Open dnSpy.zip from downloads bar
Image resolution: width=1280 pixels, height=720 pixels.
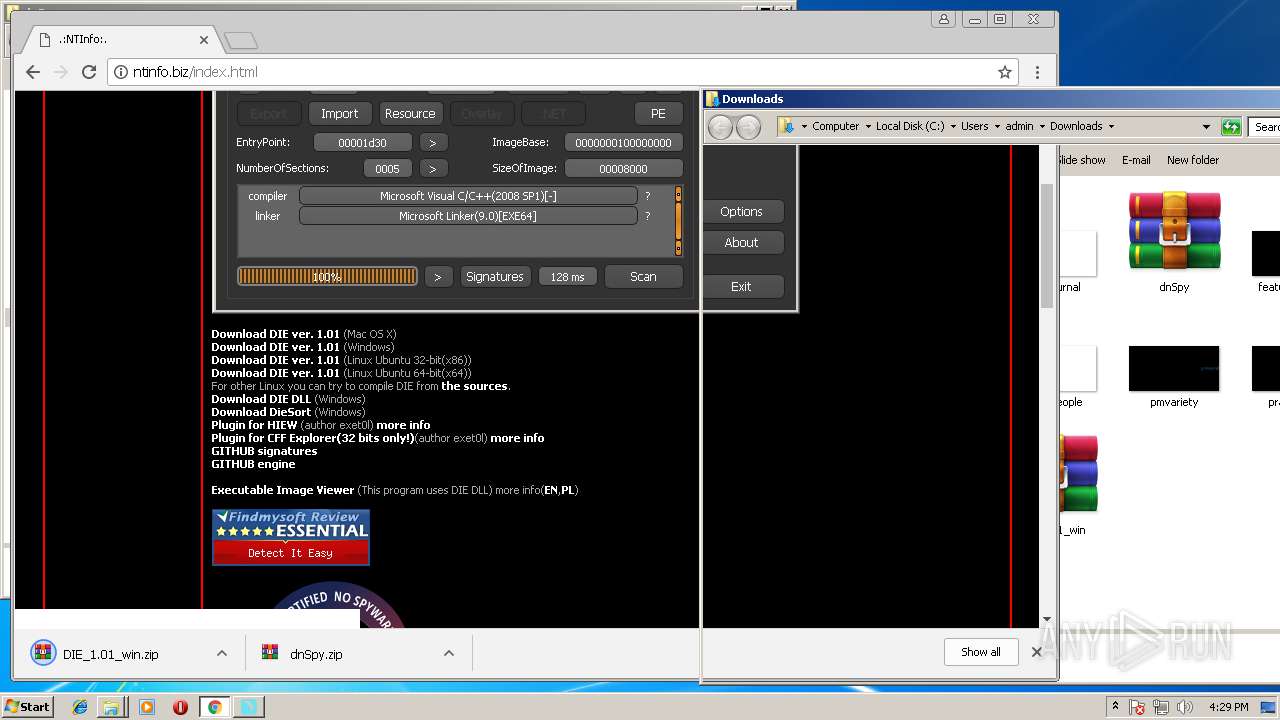point(316,654)
